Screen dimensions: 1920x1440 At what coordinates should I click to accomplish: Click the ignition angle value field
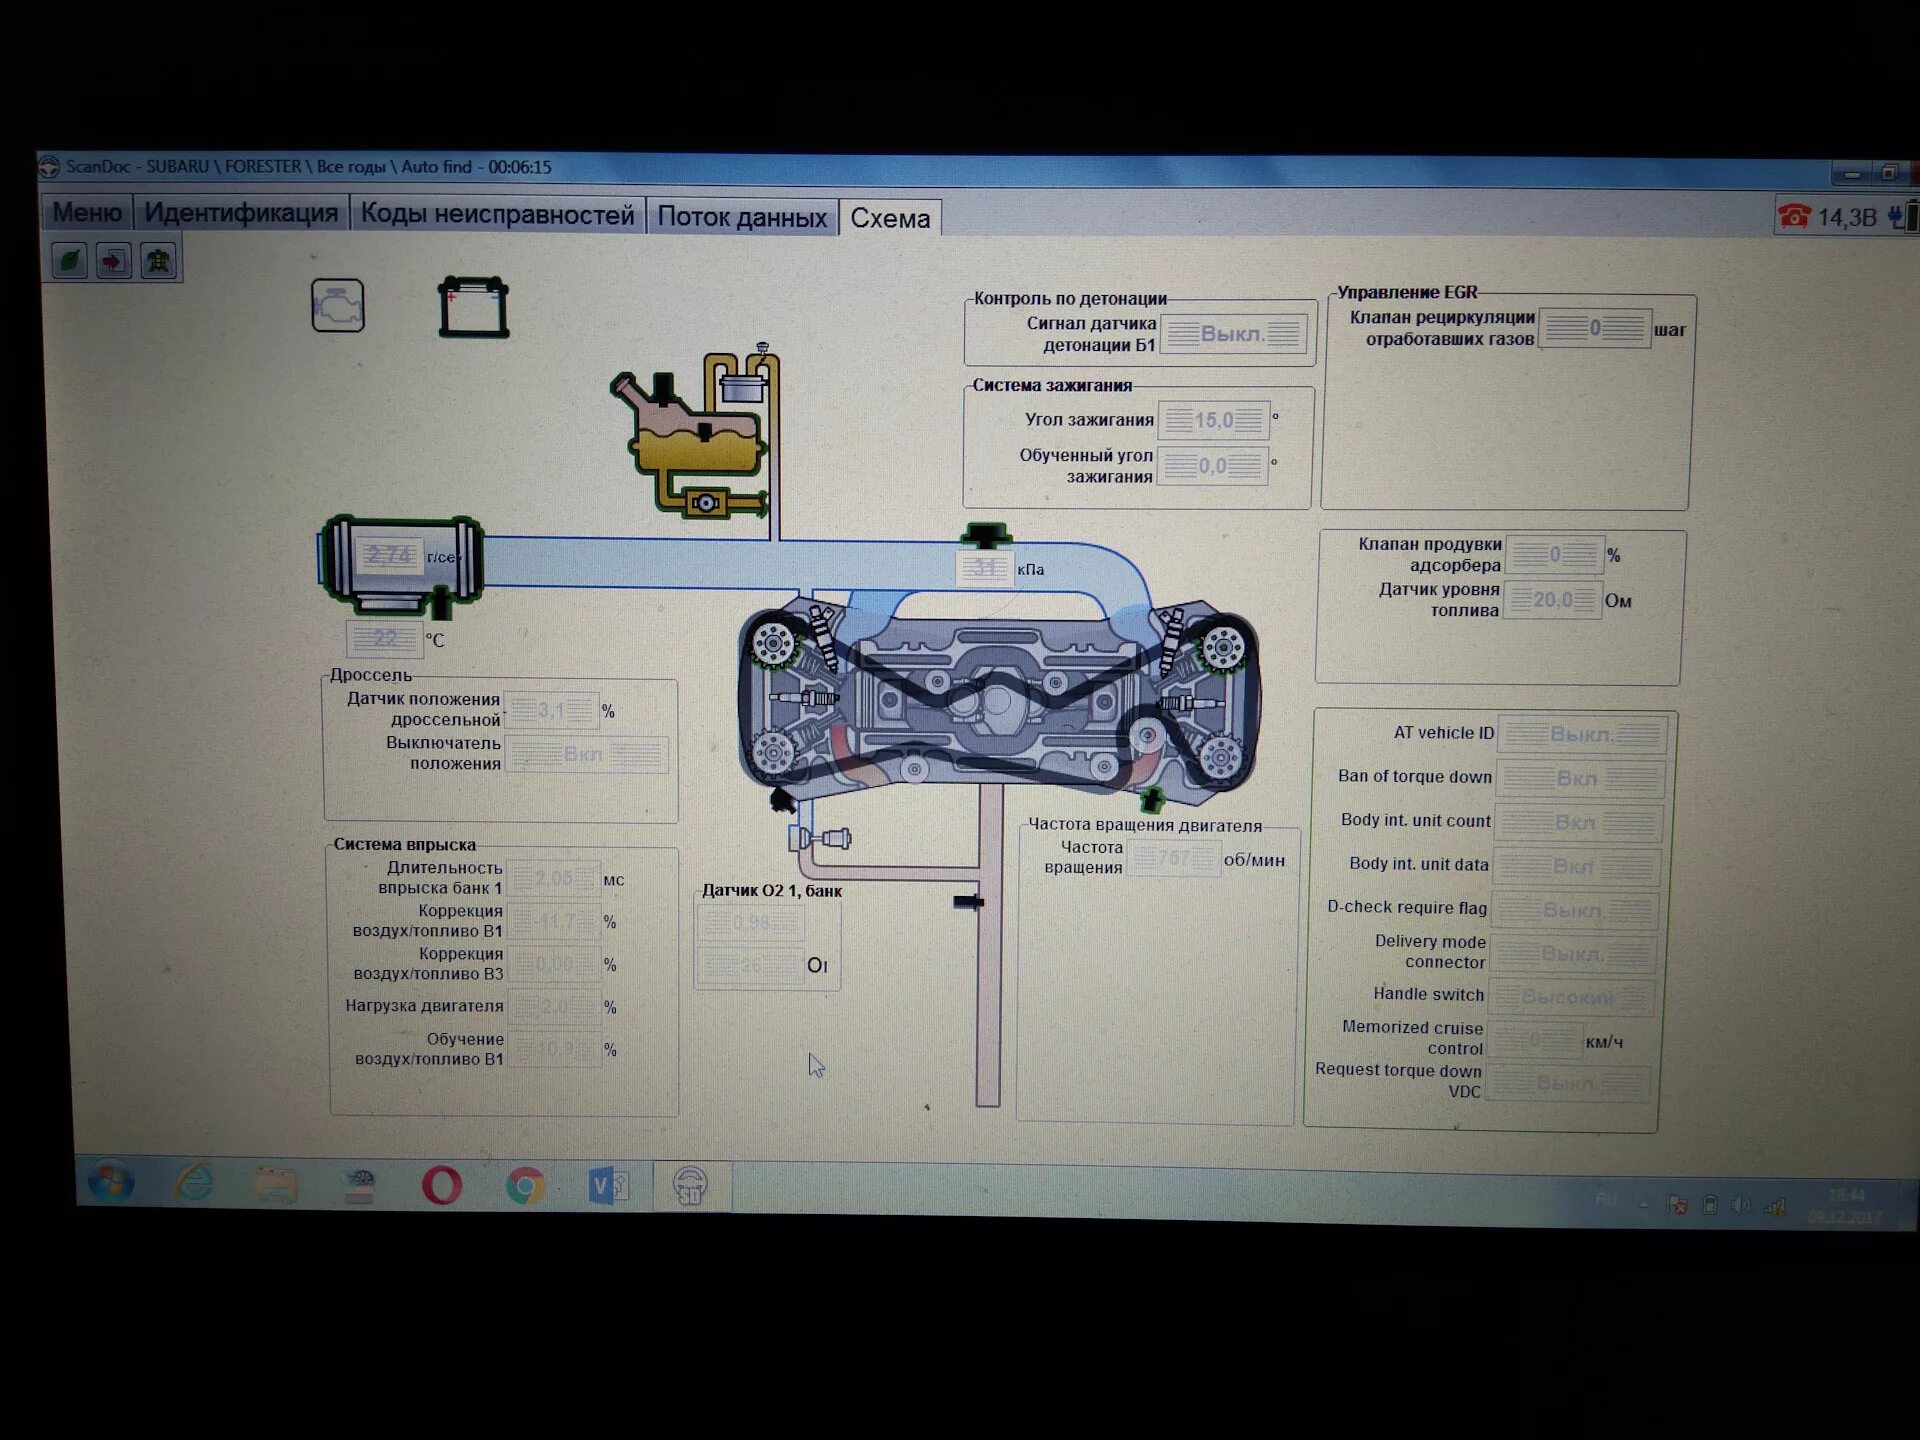1213,421
